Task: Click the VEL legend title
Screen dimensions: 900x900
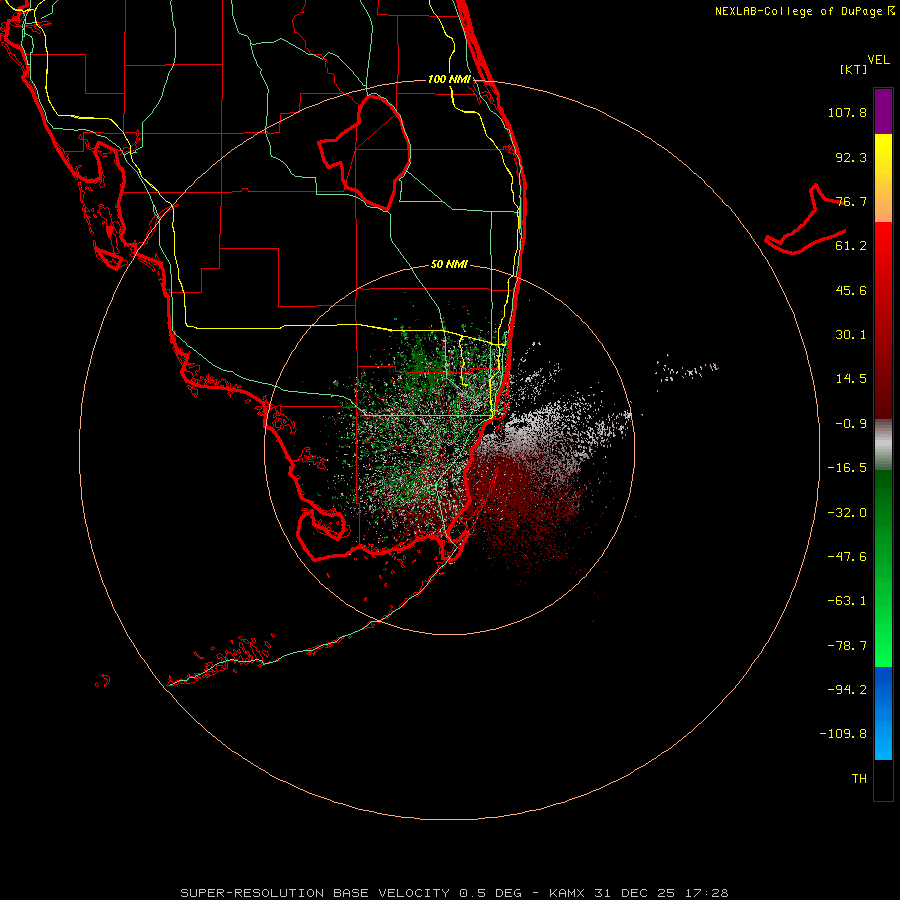Action: click(878, 60)
